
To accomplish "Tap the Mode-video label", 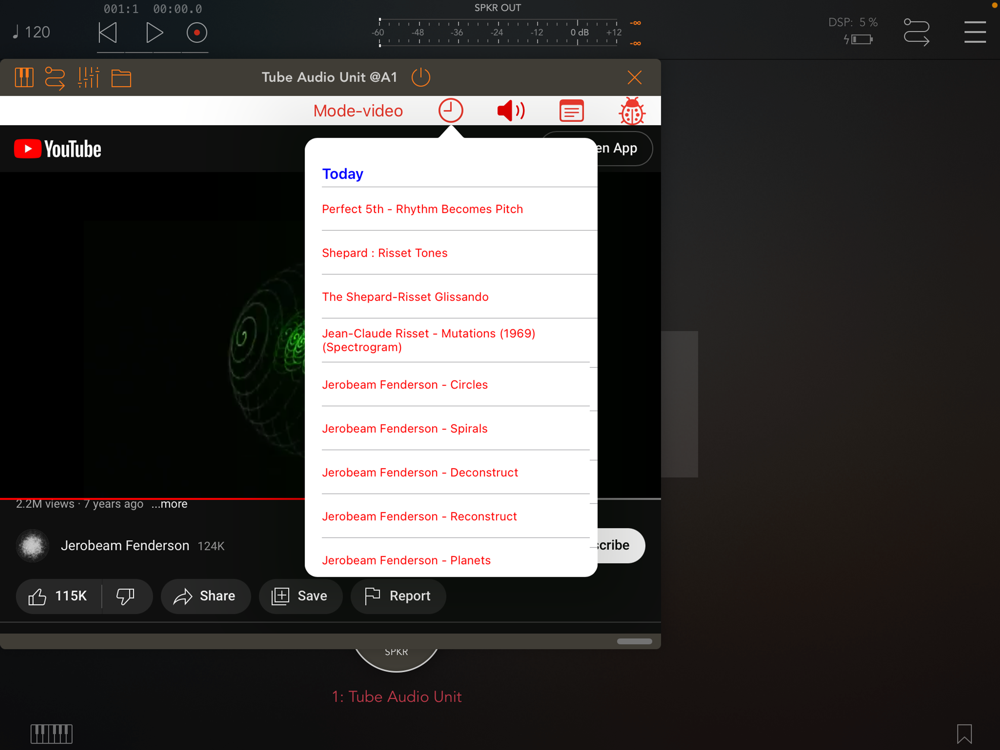I will [358, 111].
